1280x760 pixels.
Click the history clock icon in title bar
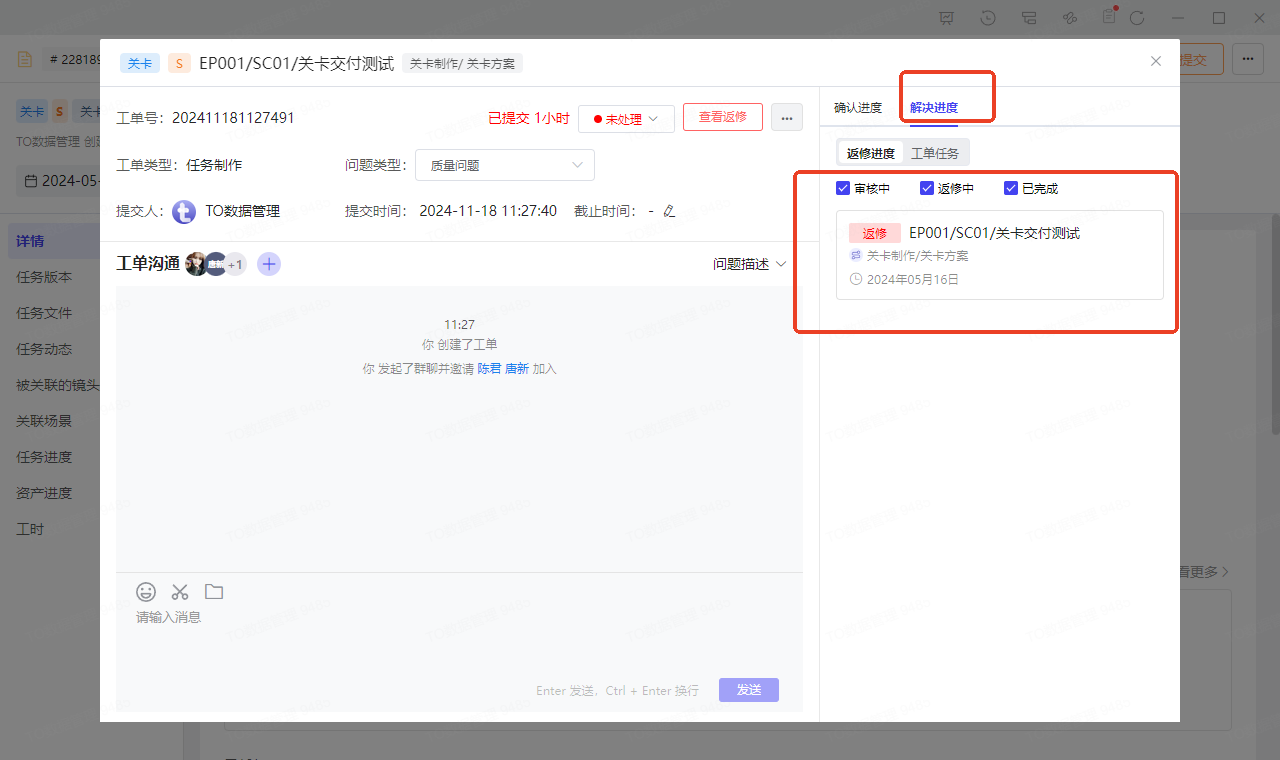tap(988, 18)
